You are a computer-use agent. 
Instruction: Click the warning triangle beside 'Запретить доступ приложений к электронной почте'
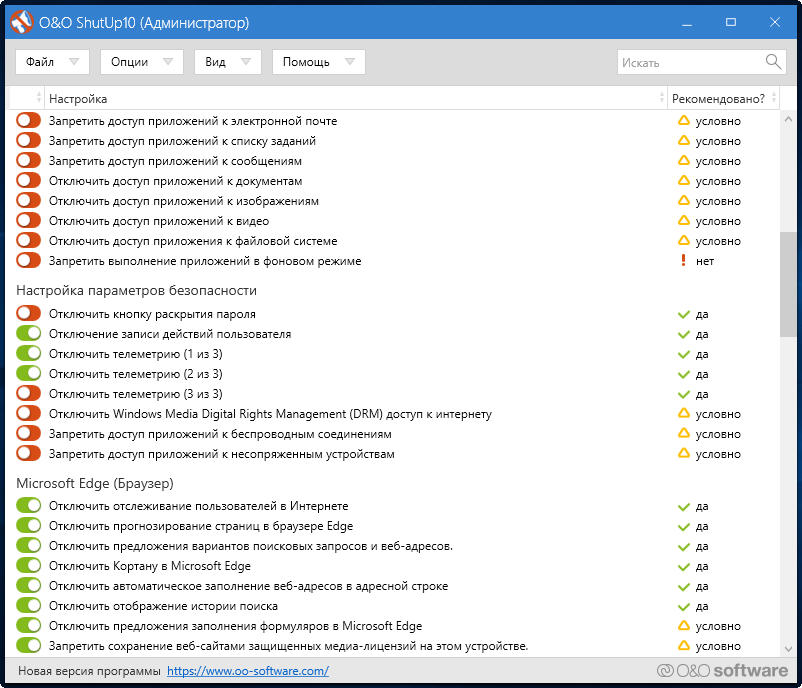tap(683, 121)
